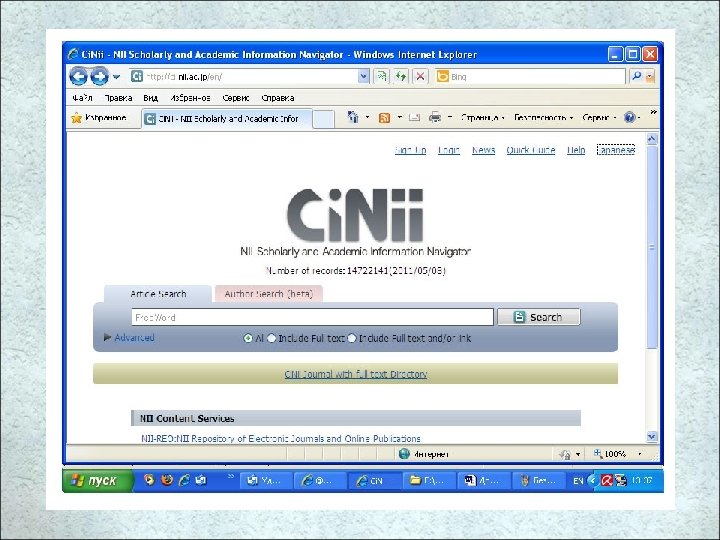Click the Refresh page icon
The height and width of the screenshot is (540, 720).
coord(400,76)
